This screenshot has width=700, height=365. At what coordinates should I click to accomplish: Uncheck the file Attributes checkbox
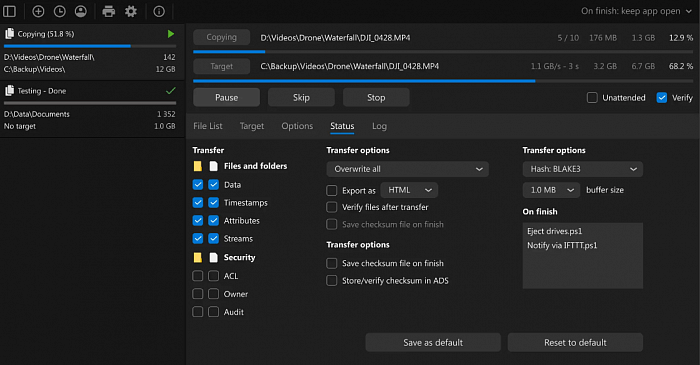click(214, 220)
